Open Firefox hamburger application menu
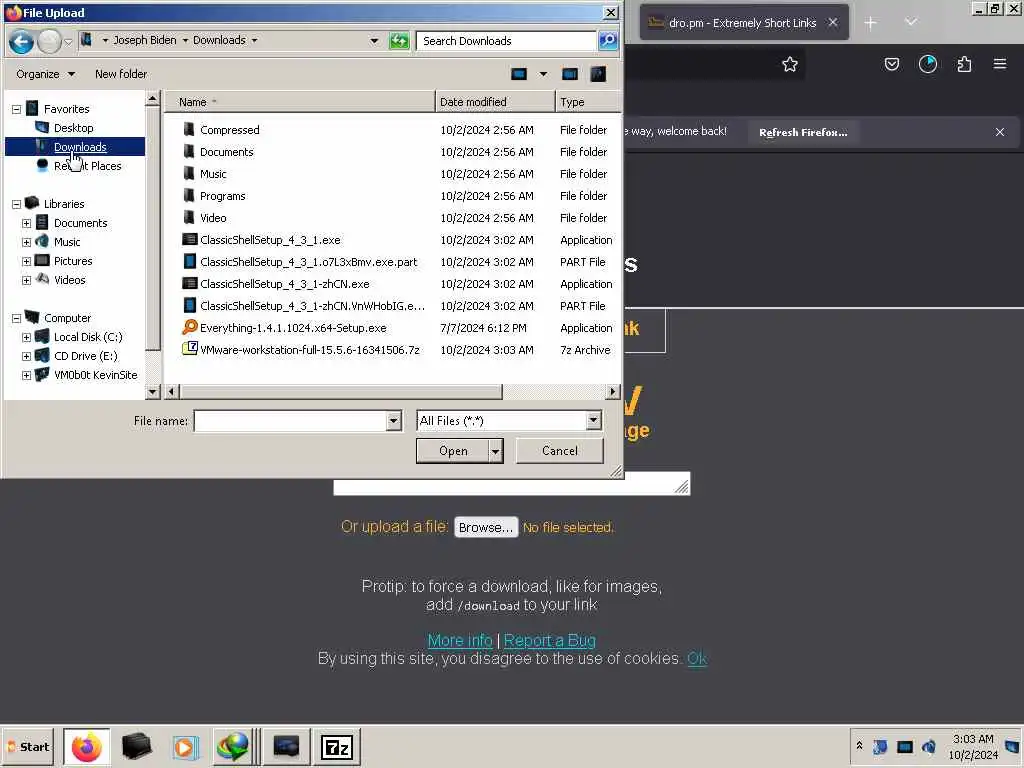Image resolution: width=1024 pixels, height=768 pixels. point(1000,64)
